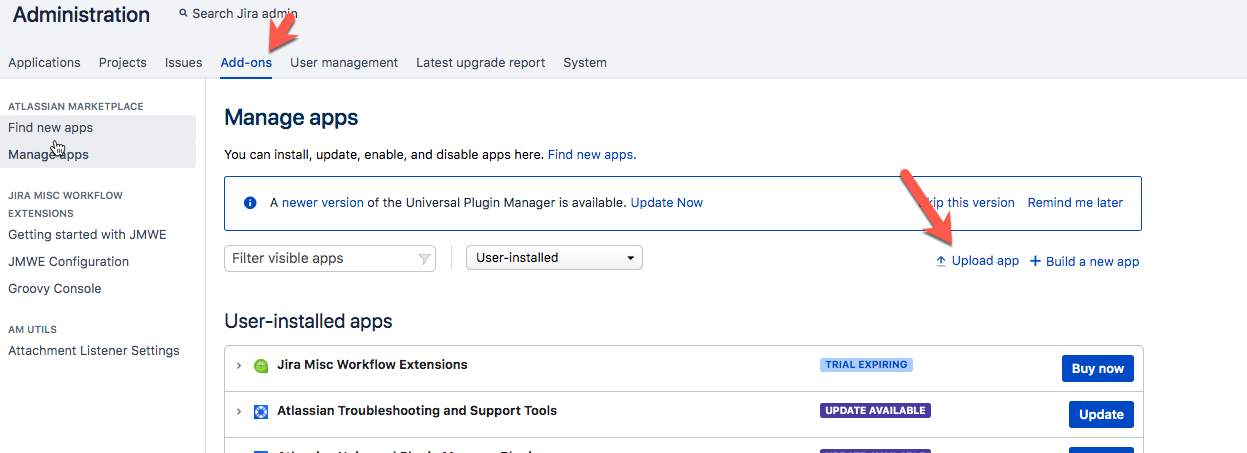
Task: Click the Find new apps inline link
Action: pos(590,155)
